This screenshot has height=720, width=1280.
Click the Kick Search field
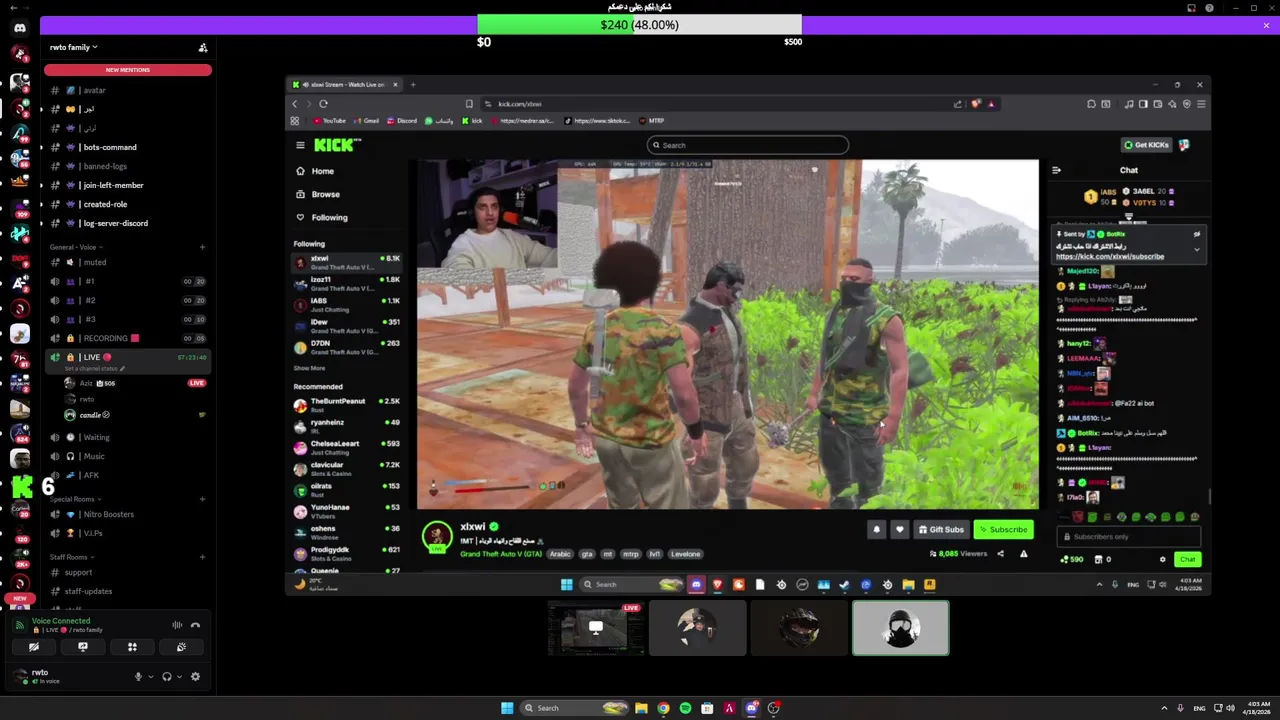(x=748, y=145)
